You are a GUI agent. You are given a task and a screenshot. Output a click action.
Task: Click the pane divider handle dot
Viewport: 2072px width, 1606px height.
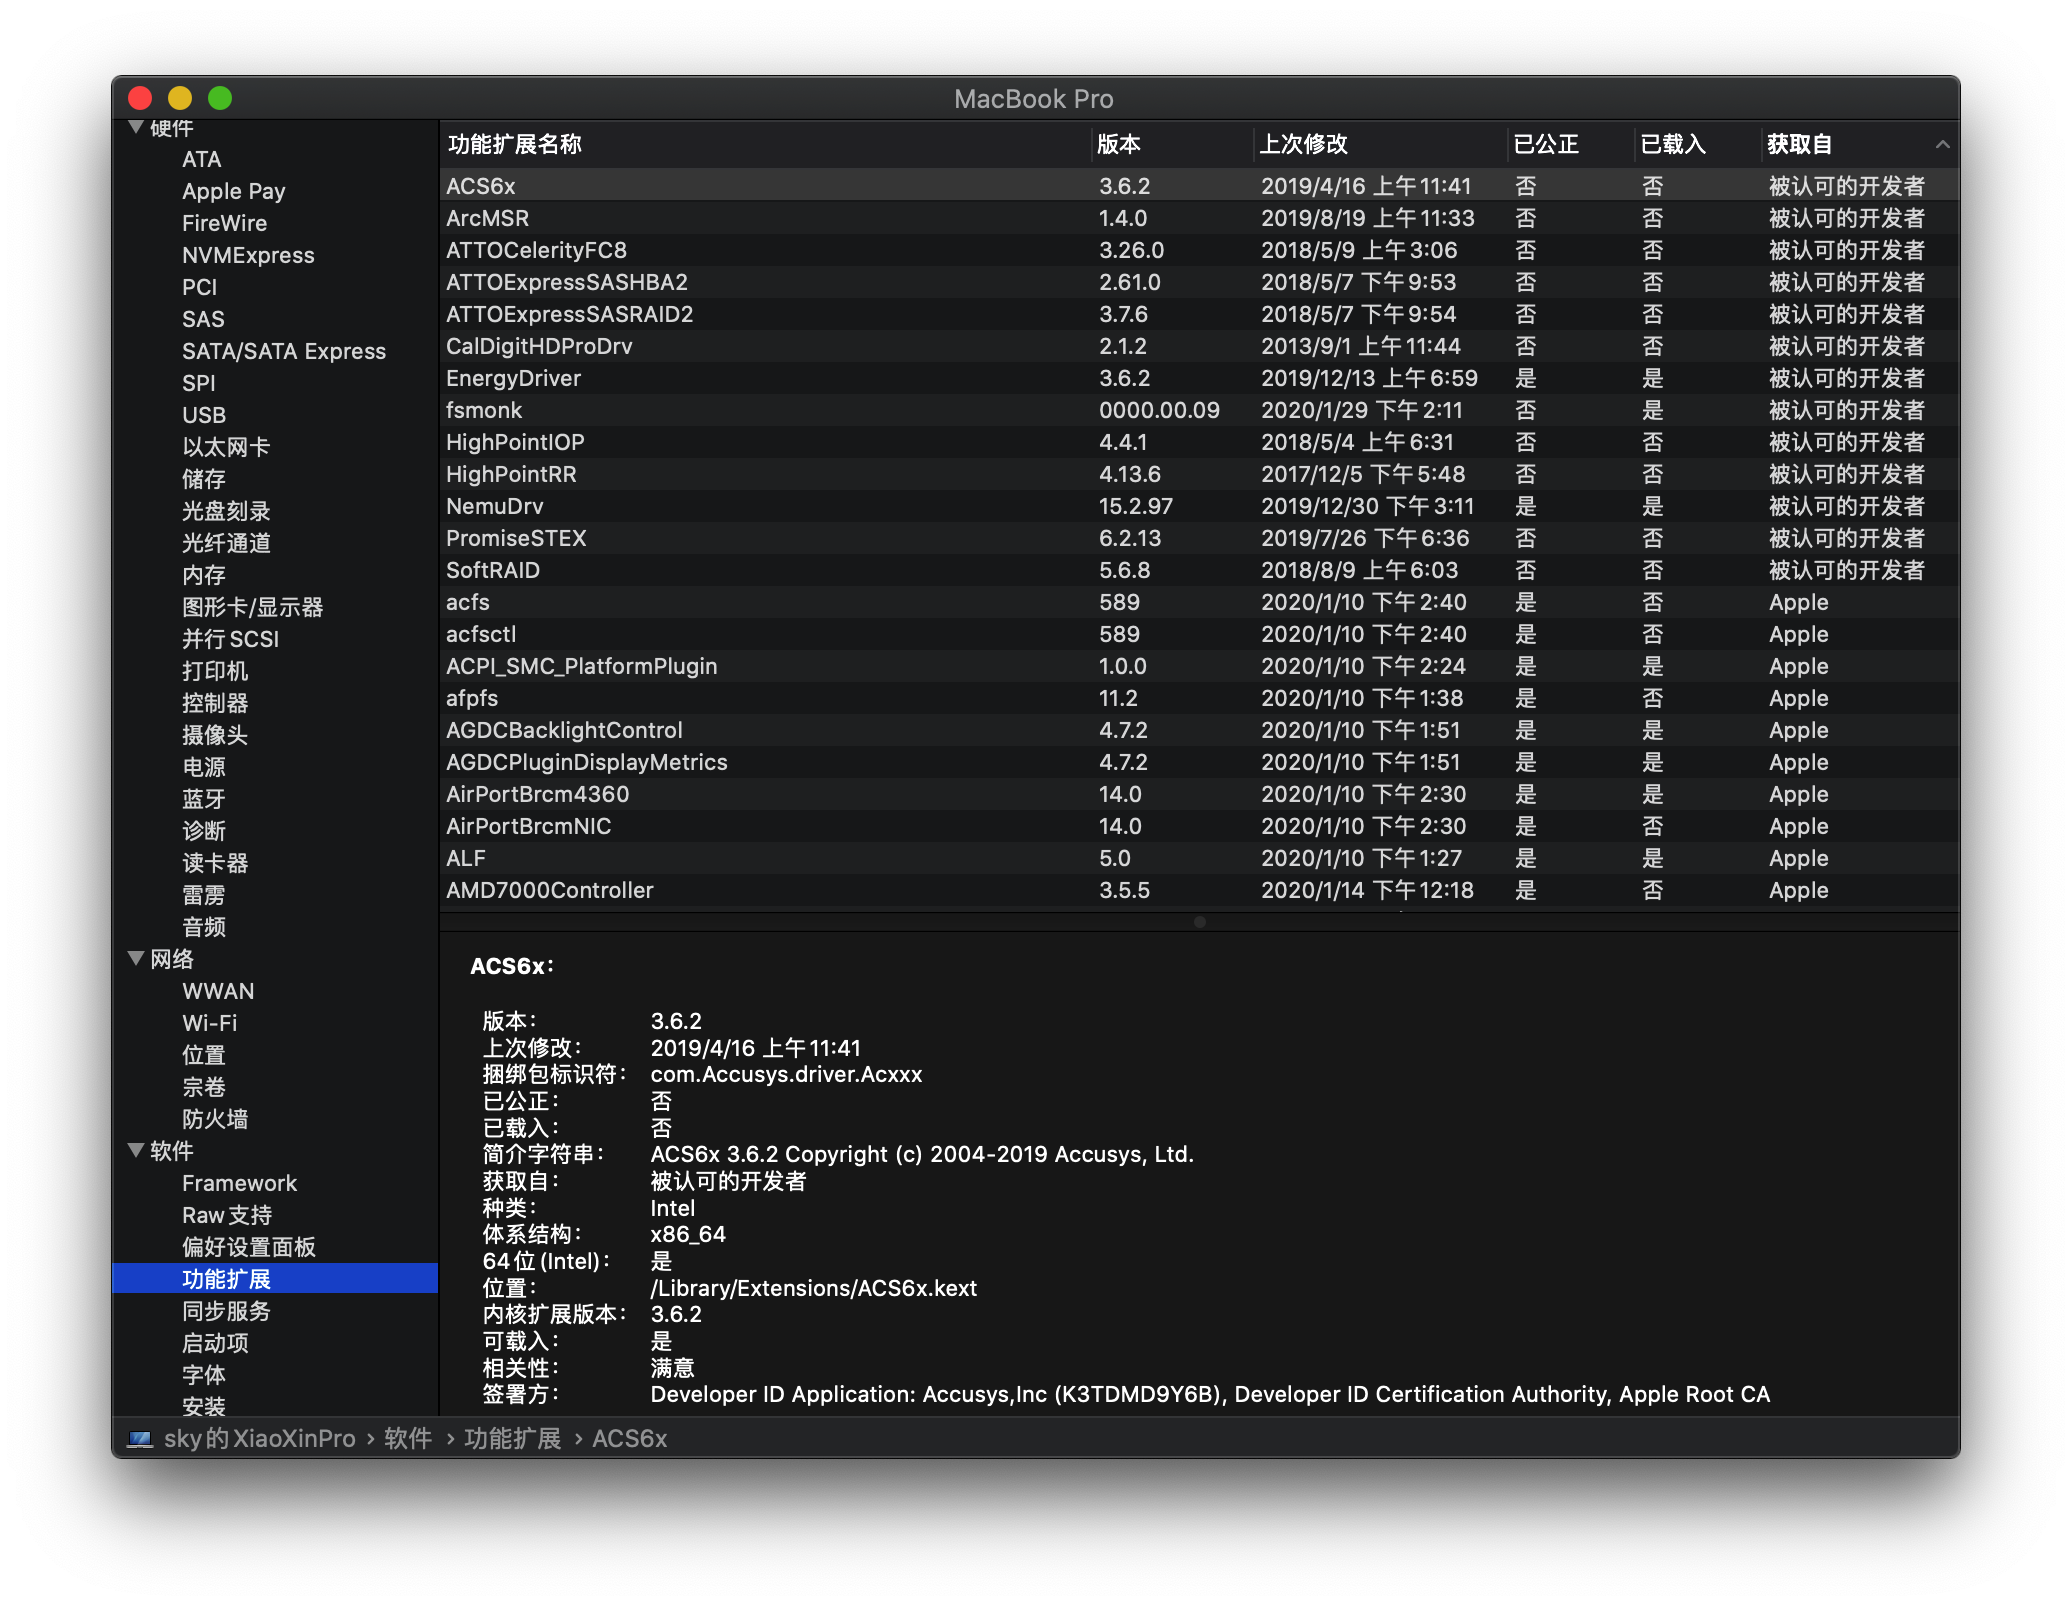pos(1199,922)
